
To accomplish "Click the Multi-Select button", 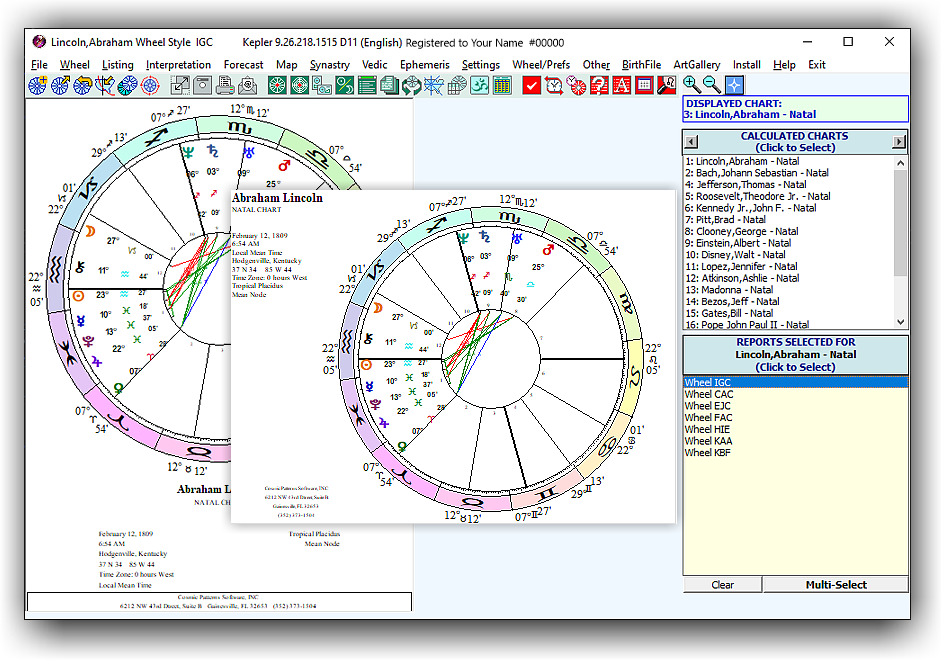I will point(835,585).
